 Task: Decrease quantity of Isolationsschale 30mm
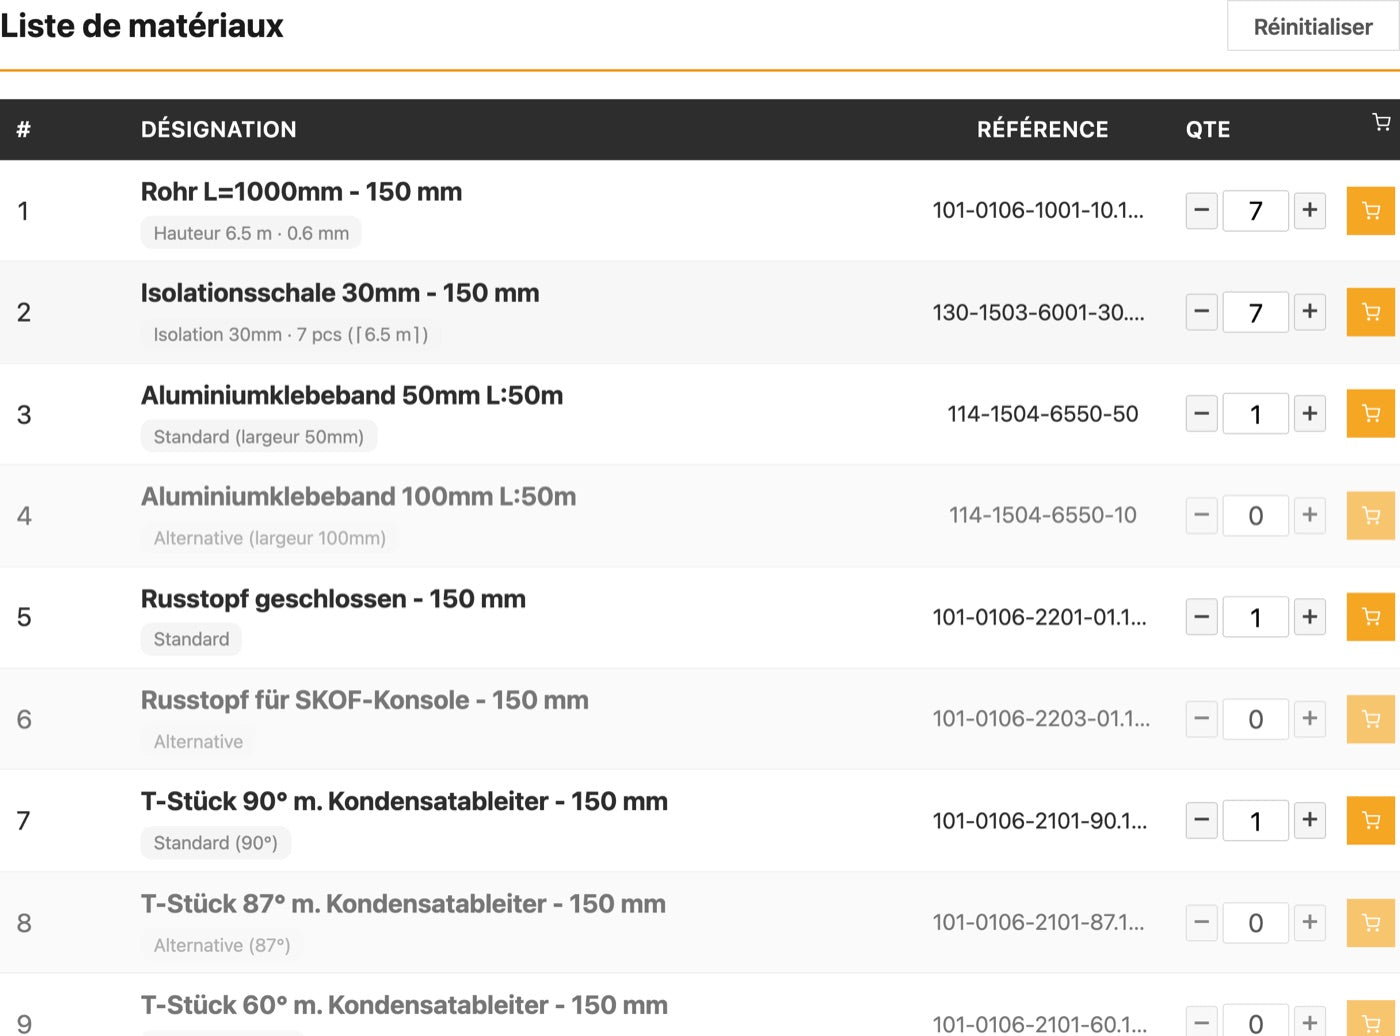[1202, 312]
